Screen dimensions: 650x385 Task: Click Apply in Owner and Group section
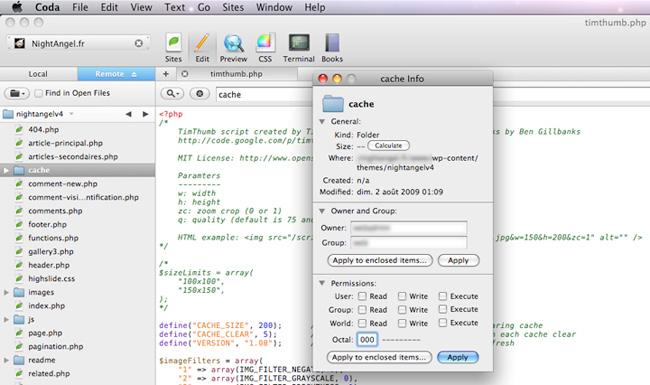(458, 260)
